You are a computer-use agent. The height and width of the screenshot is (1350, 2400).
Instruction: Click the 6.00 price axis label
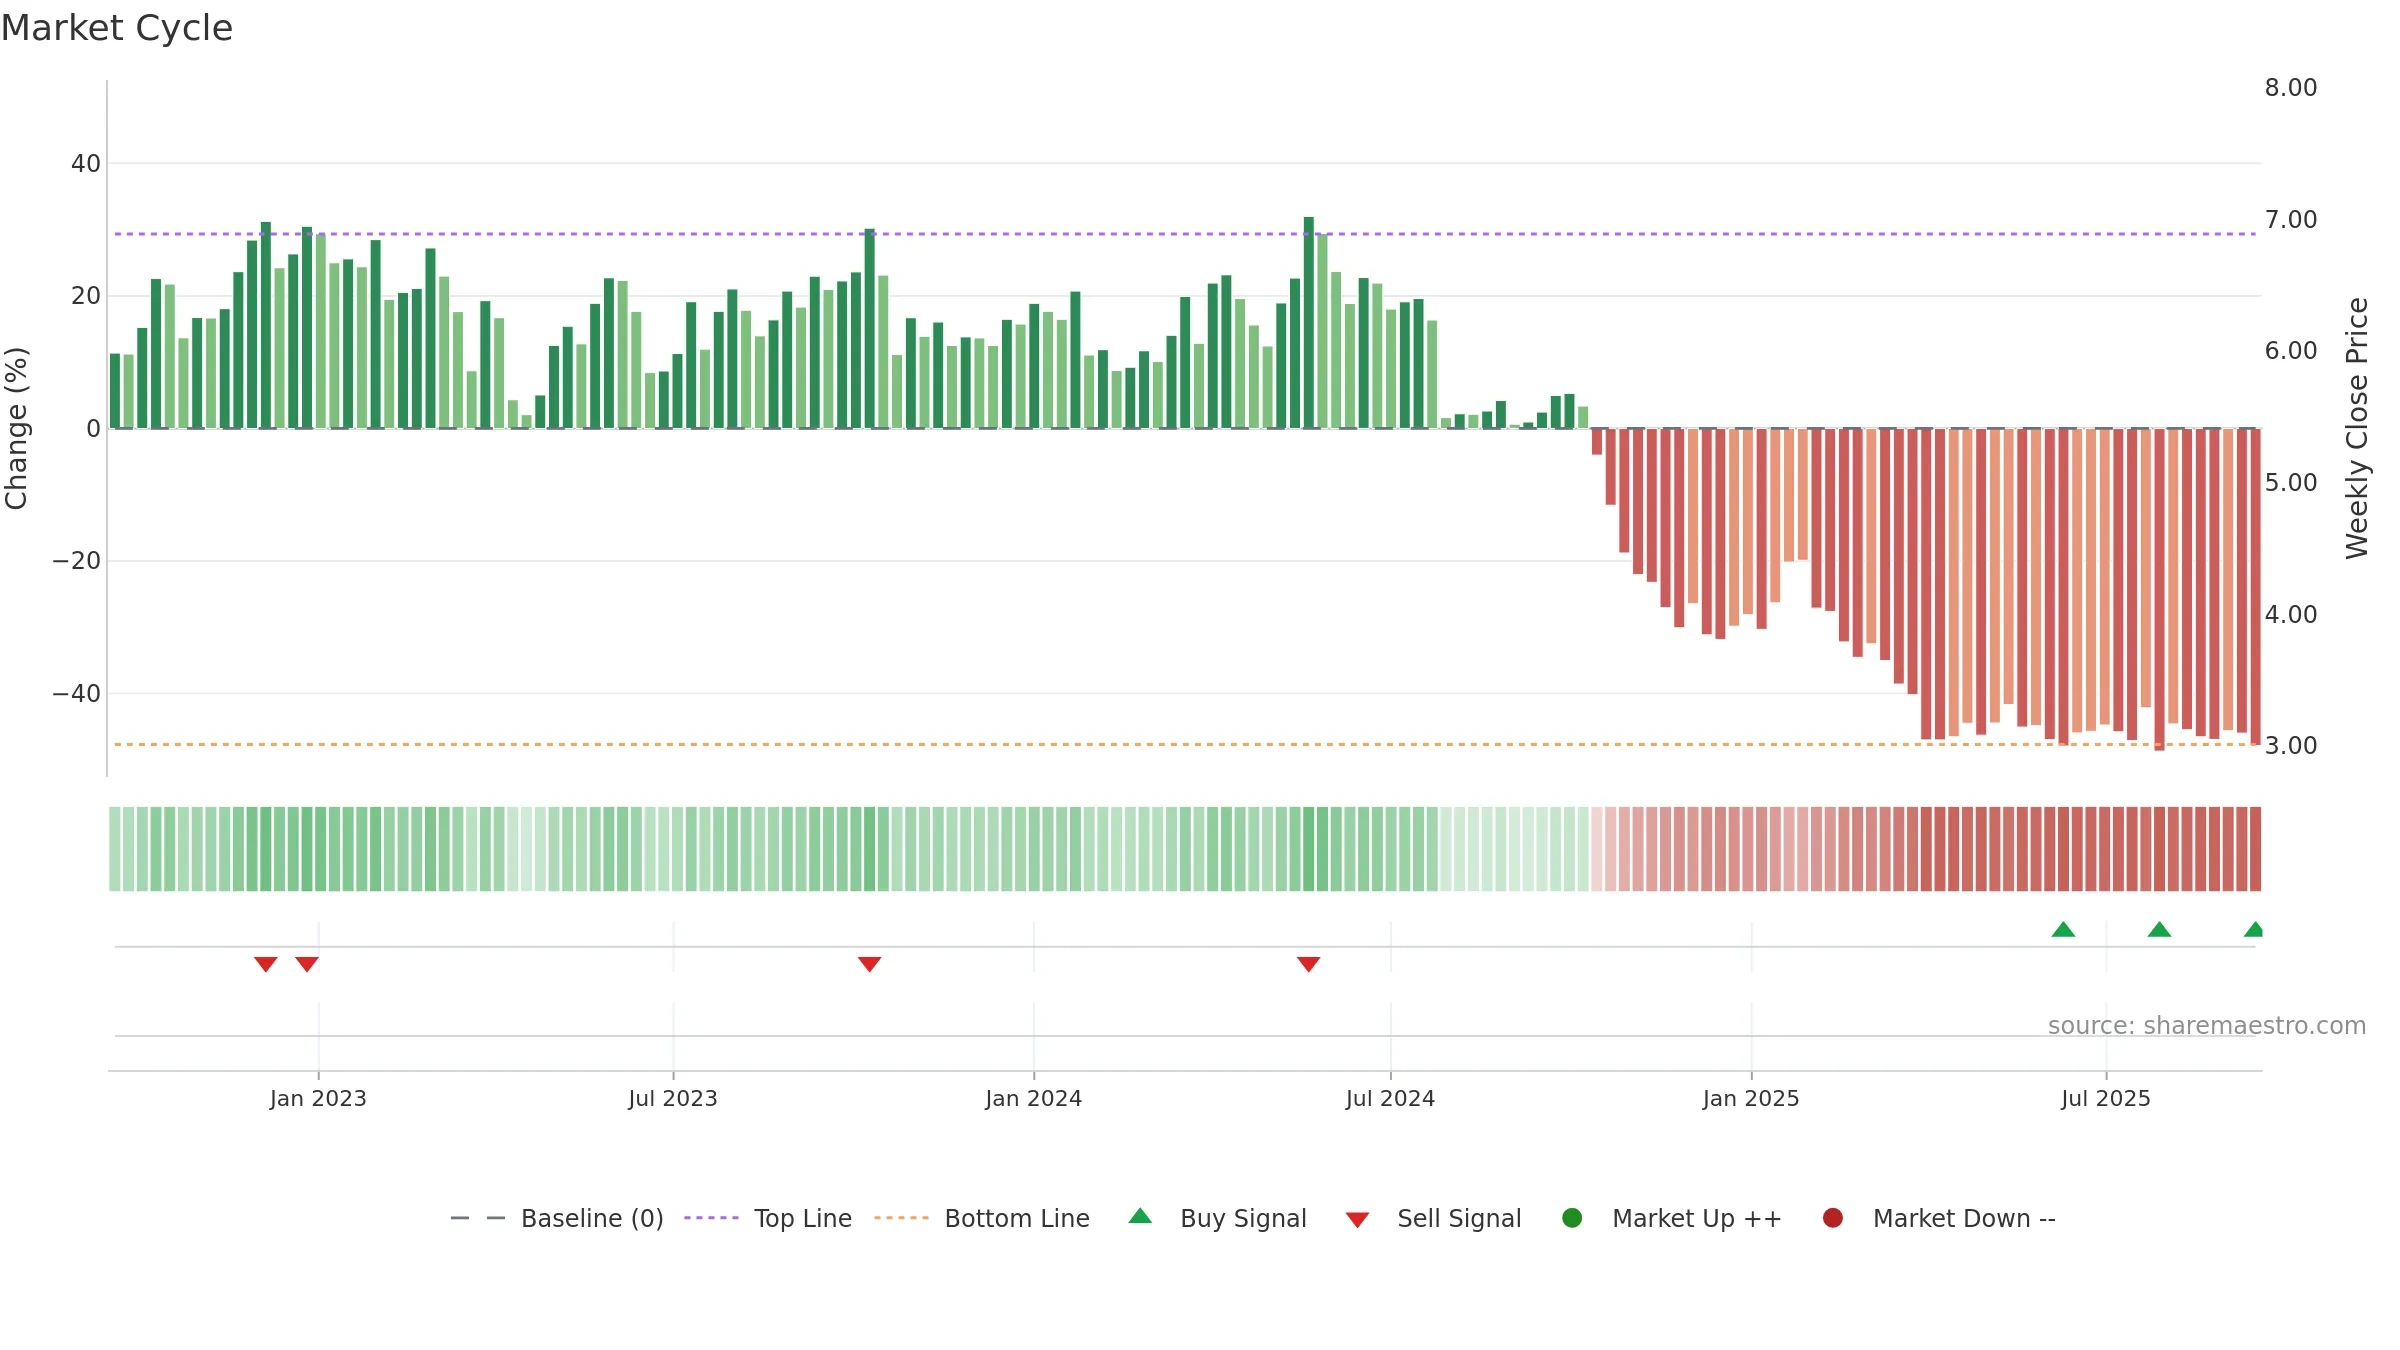point(2291,351)
